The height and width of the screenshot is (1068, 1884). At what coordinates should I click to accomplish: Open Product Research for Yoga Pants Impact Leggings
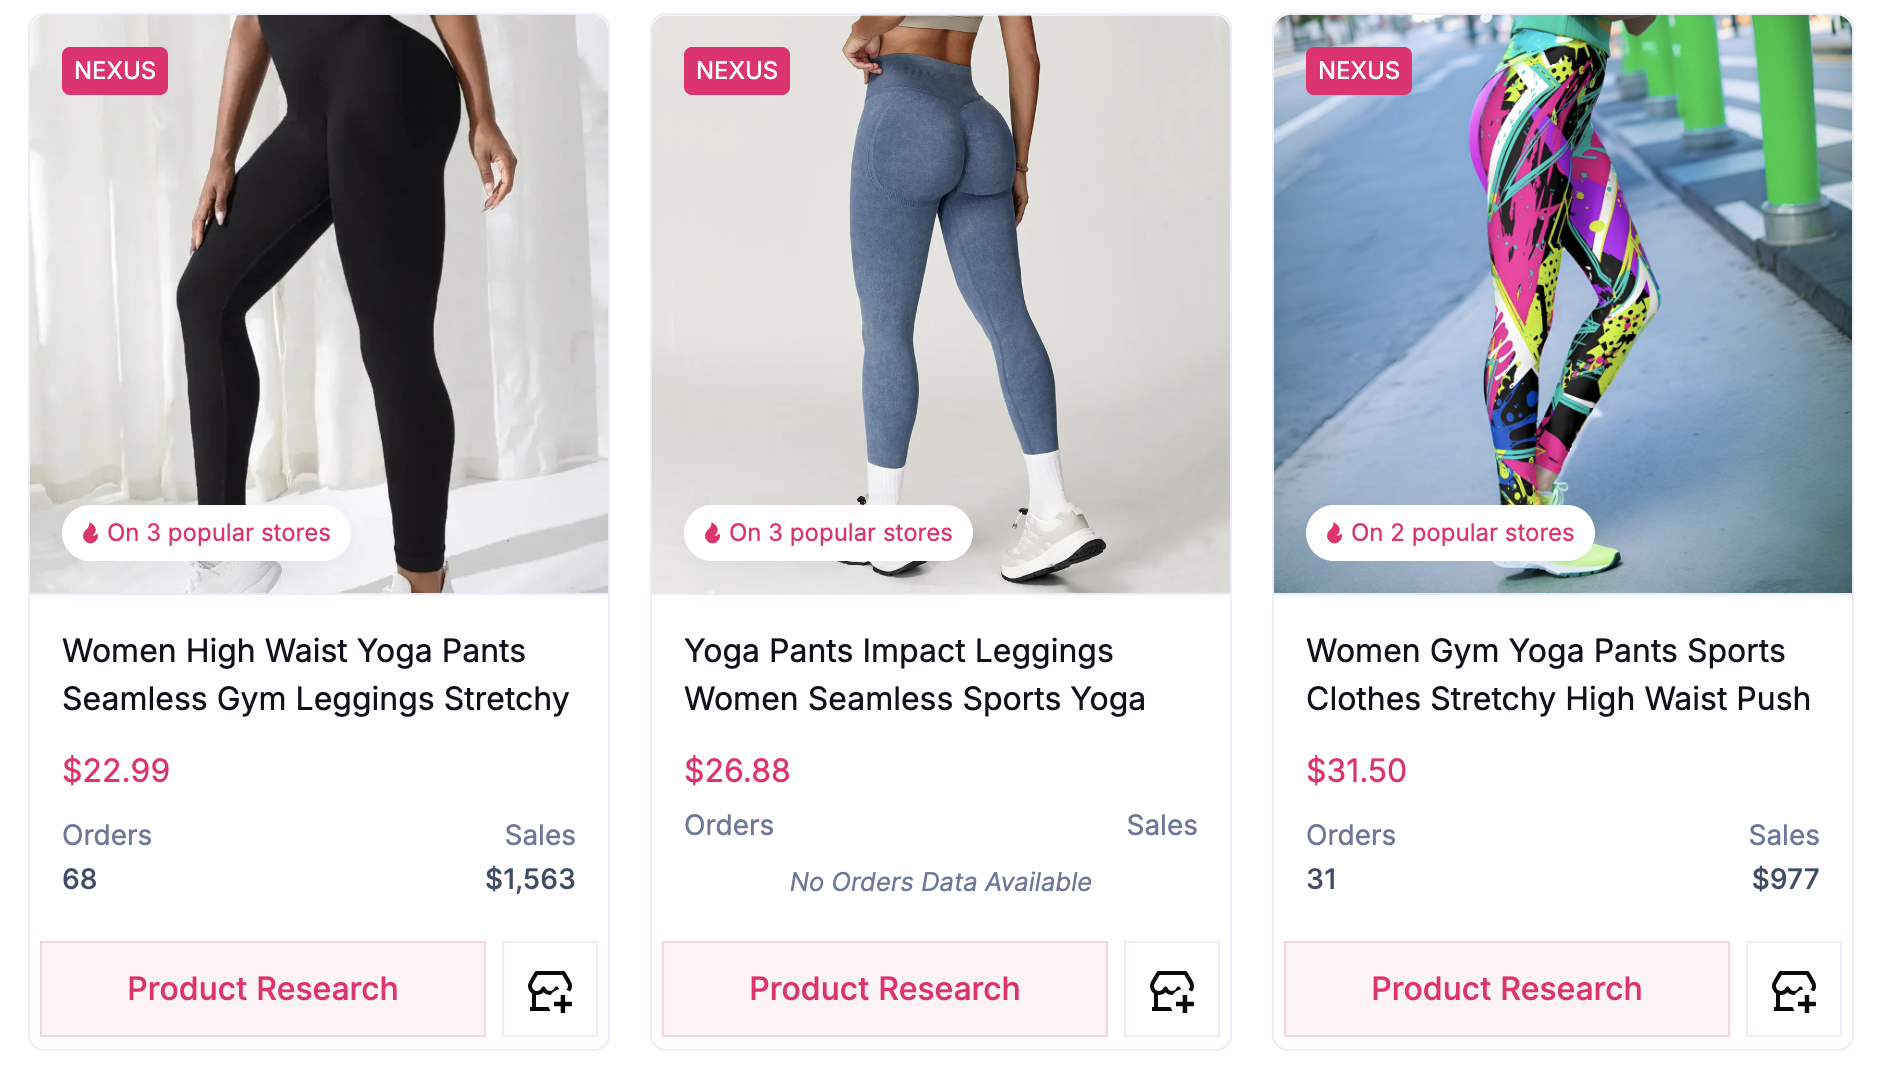pyautogui.click(x=884, y=989)
